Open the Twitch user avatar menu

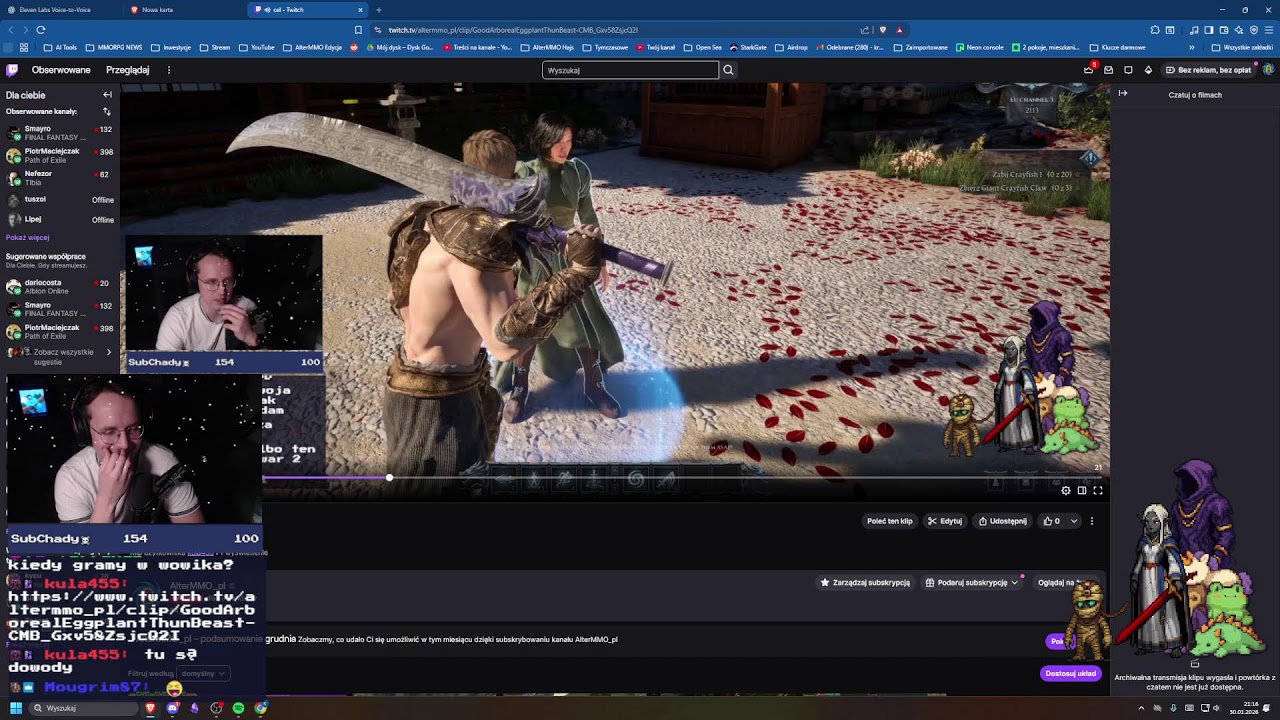[x=1268, y=70]
